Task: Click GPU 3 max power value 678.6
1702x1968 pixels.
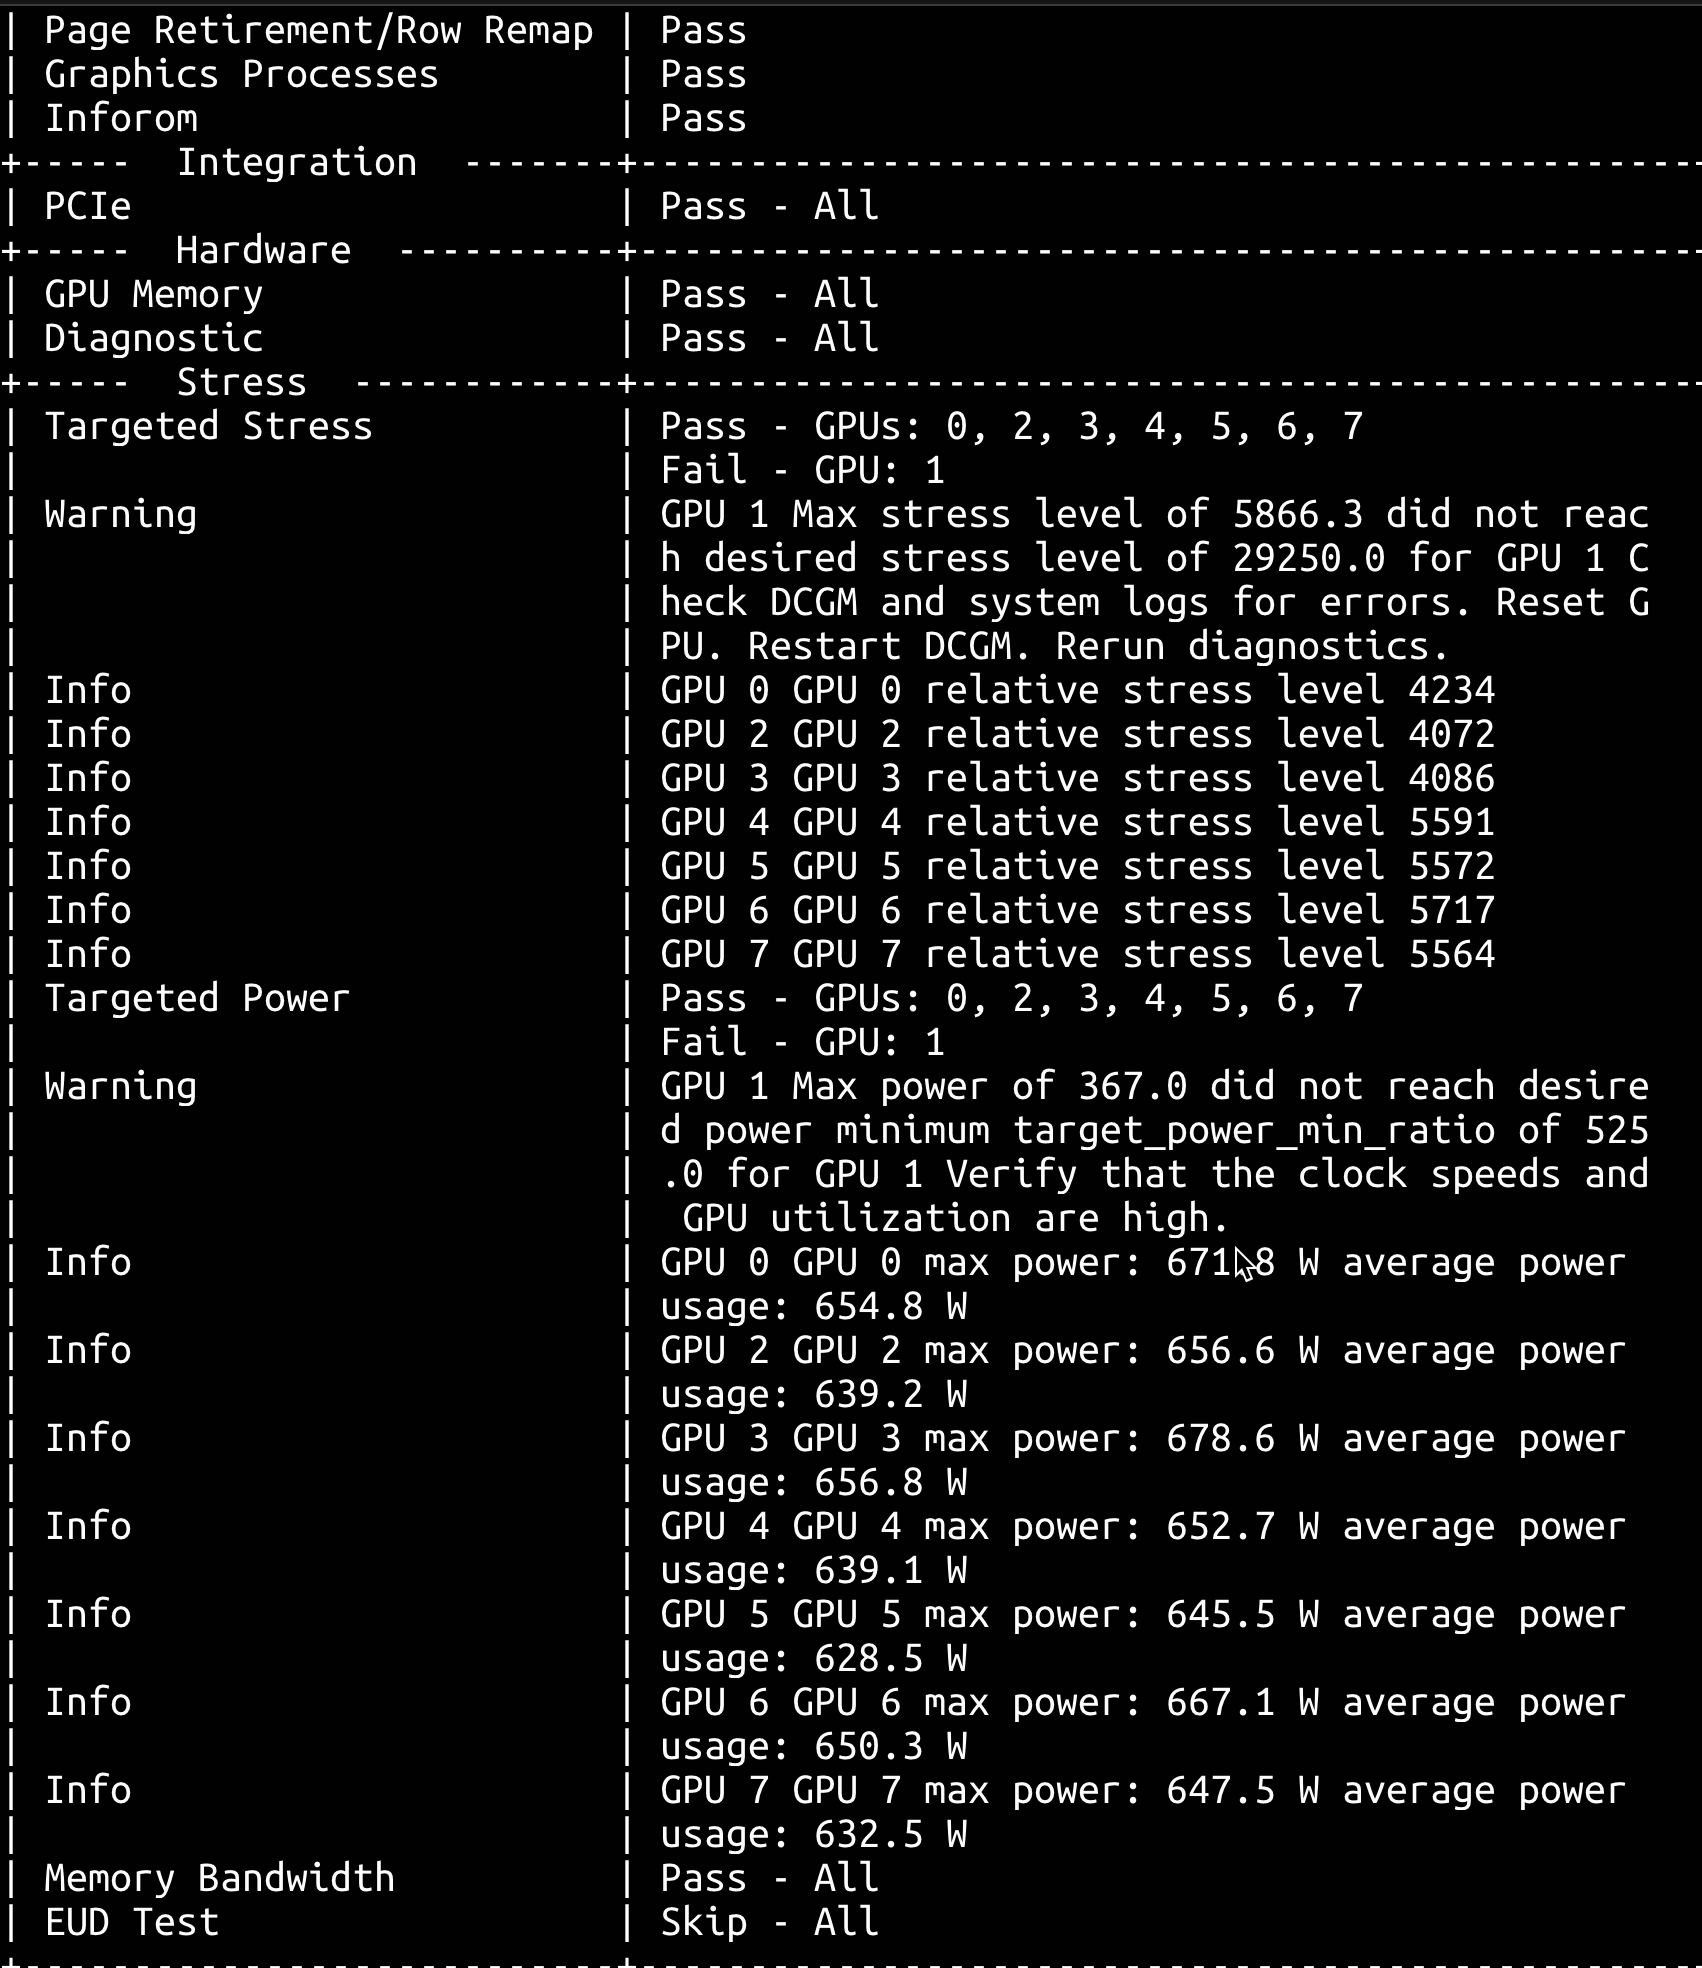Action: [1220, 1439]
